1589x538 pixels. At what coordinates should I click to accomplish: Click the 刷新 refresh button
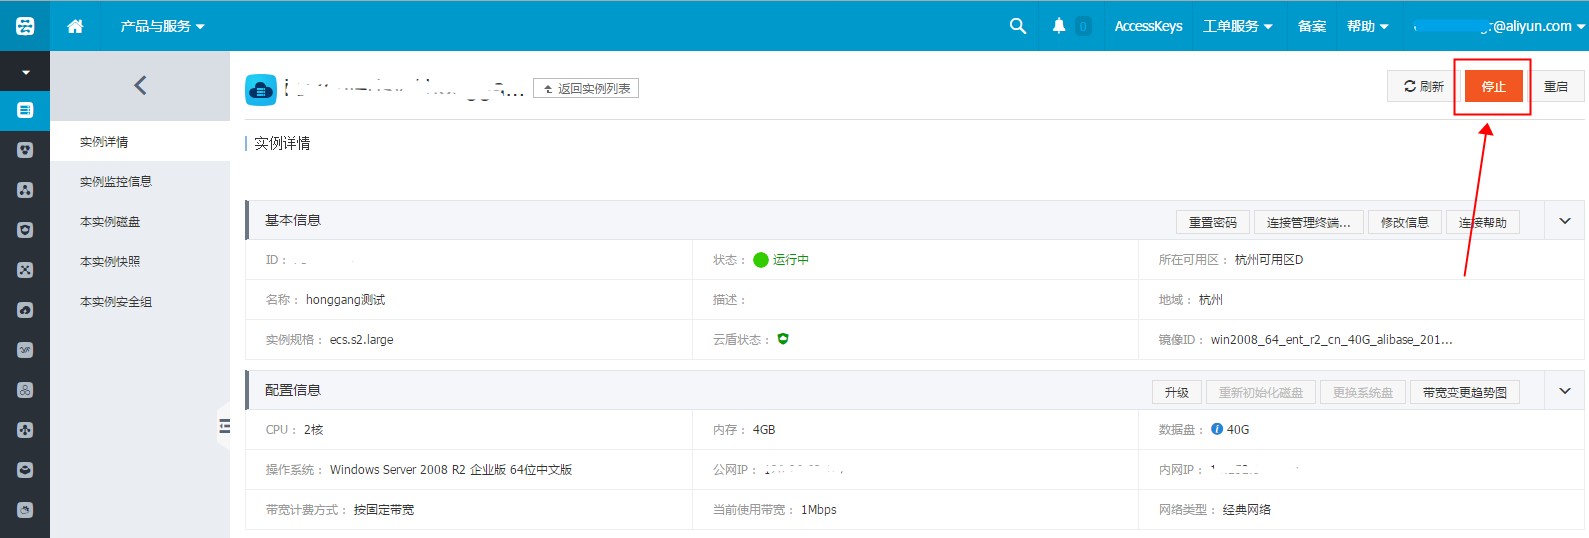click(x=1423, y=87)
